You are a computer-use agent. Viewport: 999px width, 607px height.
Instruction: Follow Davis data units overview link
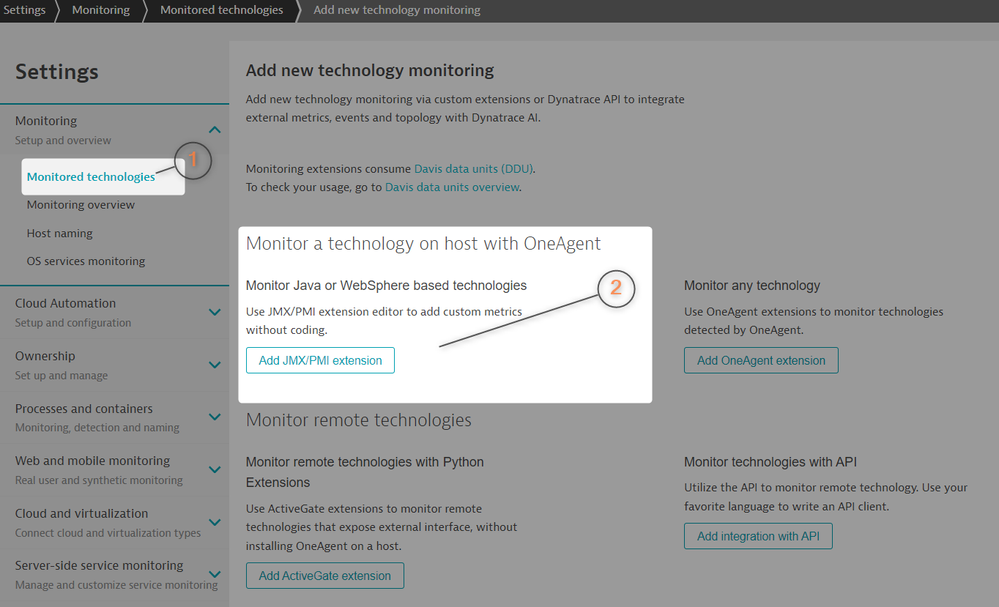pyautogui.click(x=452, y=187)
